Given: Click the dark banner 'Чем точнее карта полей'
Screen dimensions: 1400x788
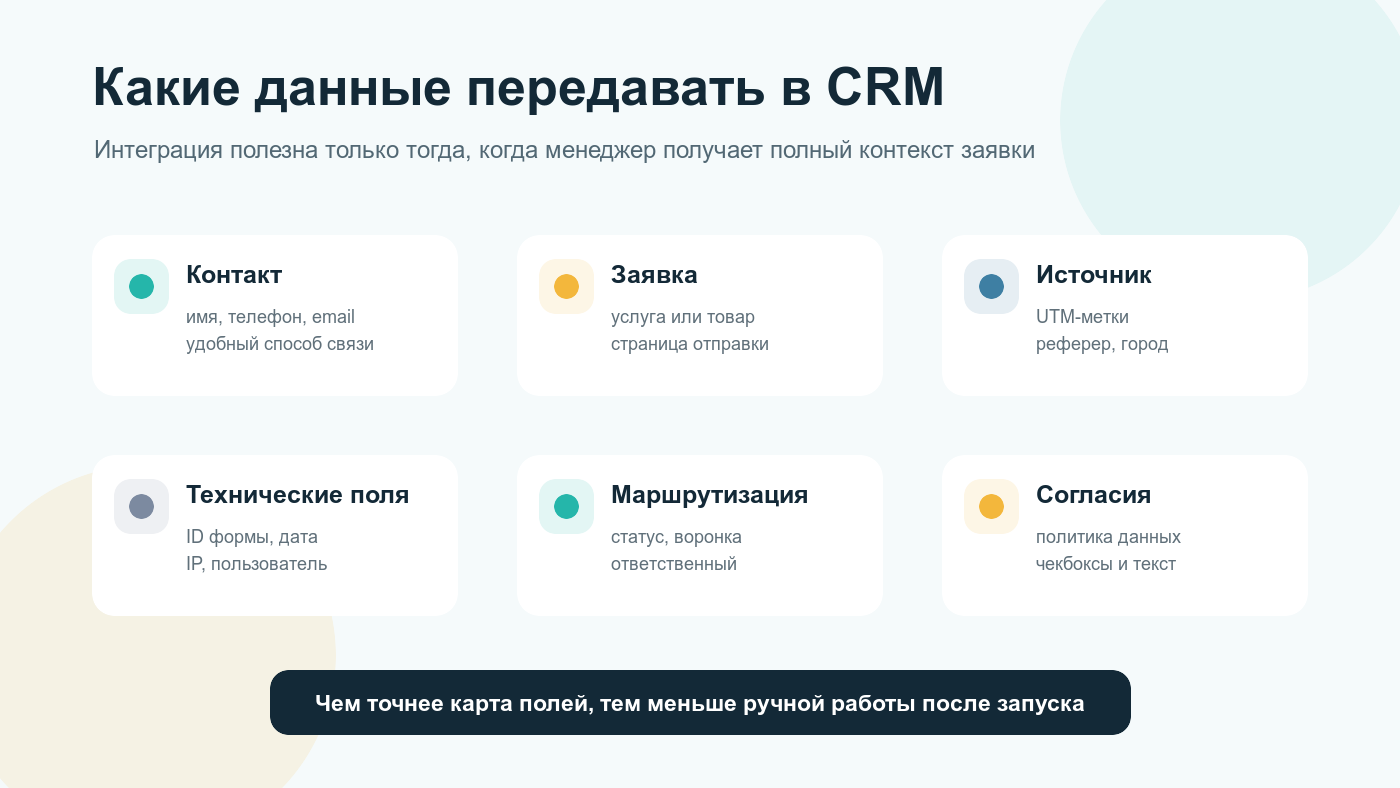Looking at the screenshot, I should pos(700,703).
